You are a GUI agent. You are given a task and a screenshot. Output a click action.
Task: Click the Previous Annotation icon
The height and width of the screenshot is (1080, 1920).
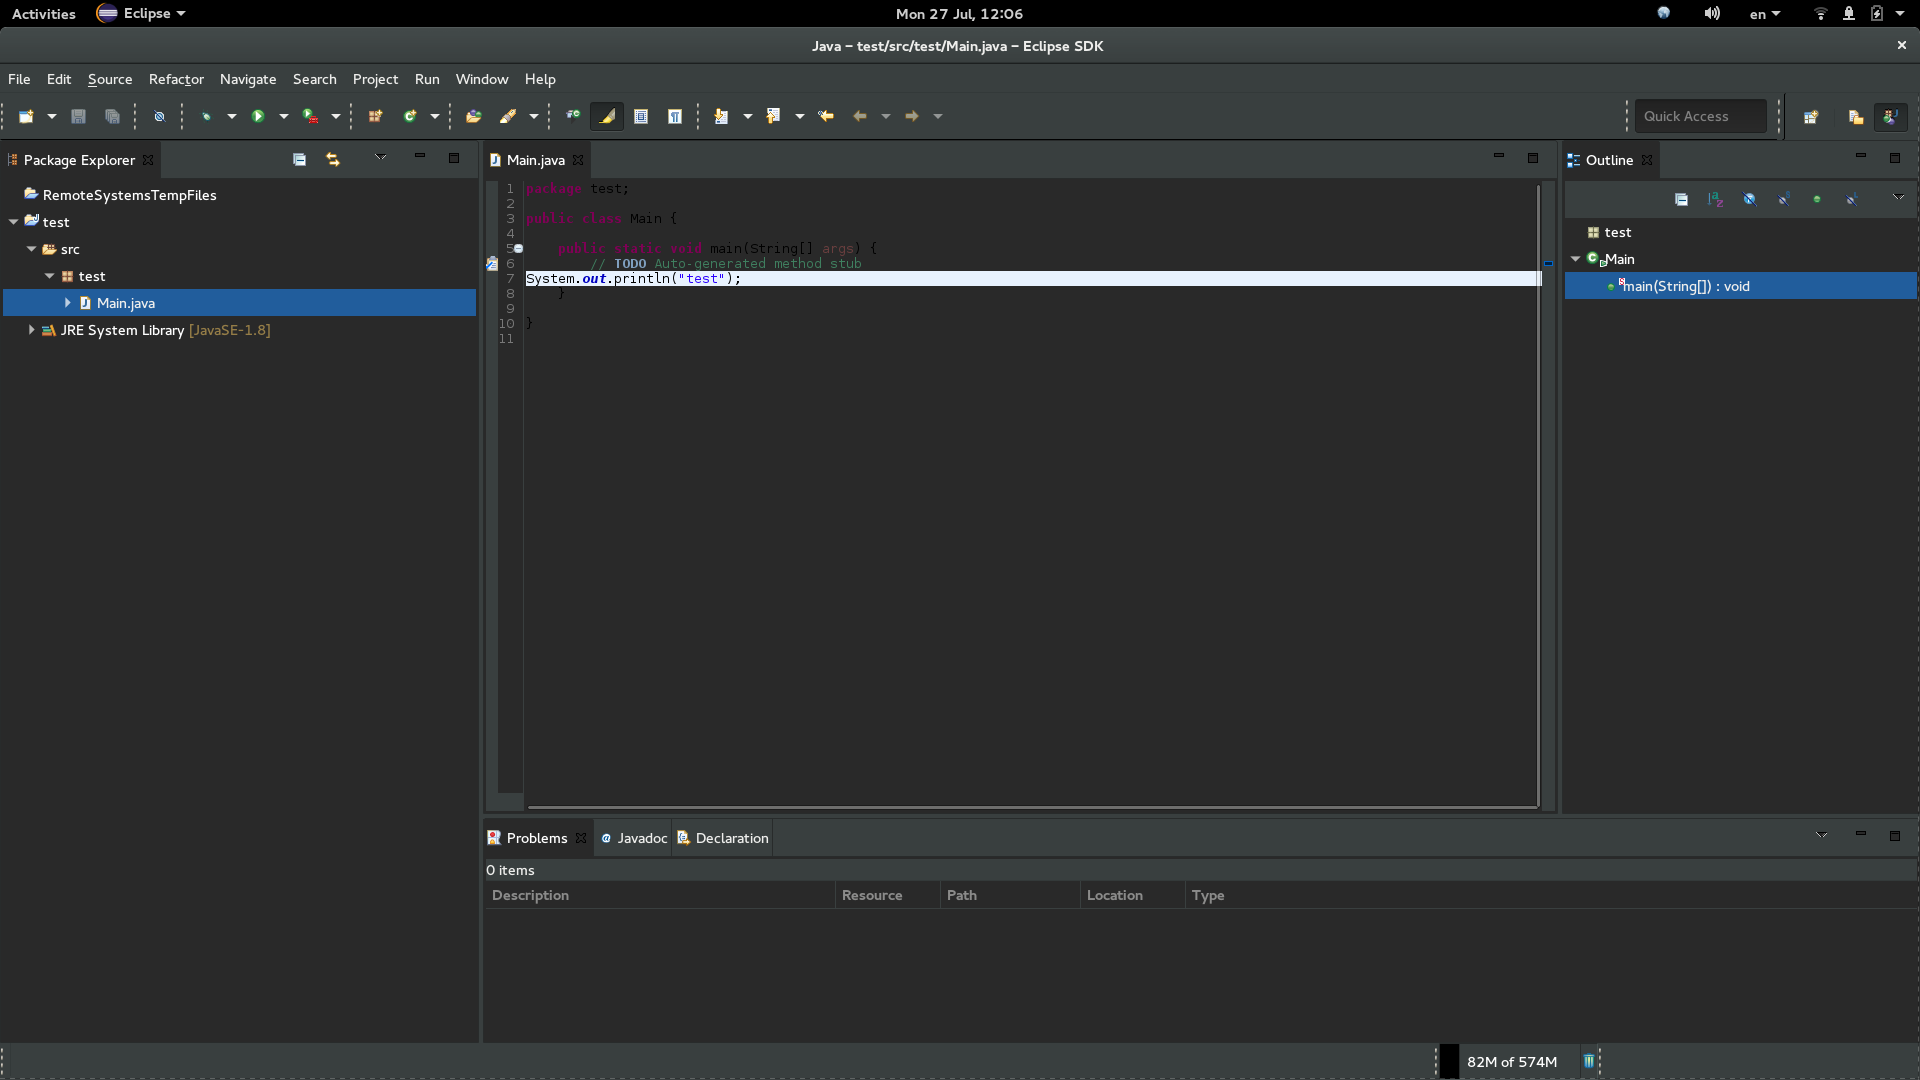click(773, 116)
